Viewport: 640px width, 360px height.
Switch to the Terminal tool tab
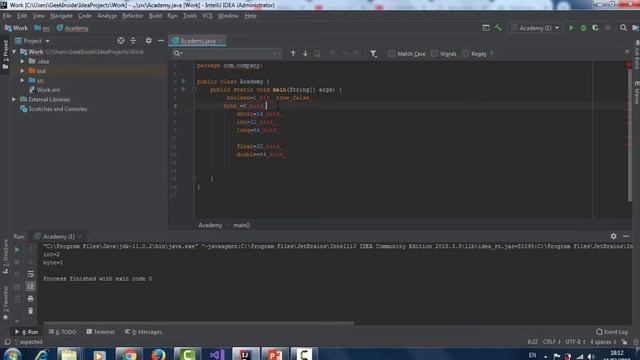(100, 332)
